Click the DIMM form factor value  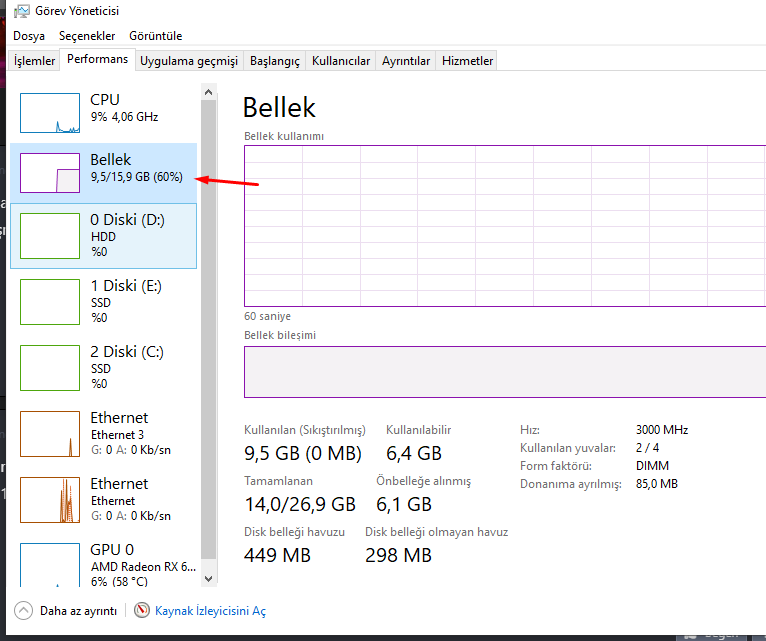652,466
